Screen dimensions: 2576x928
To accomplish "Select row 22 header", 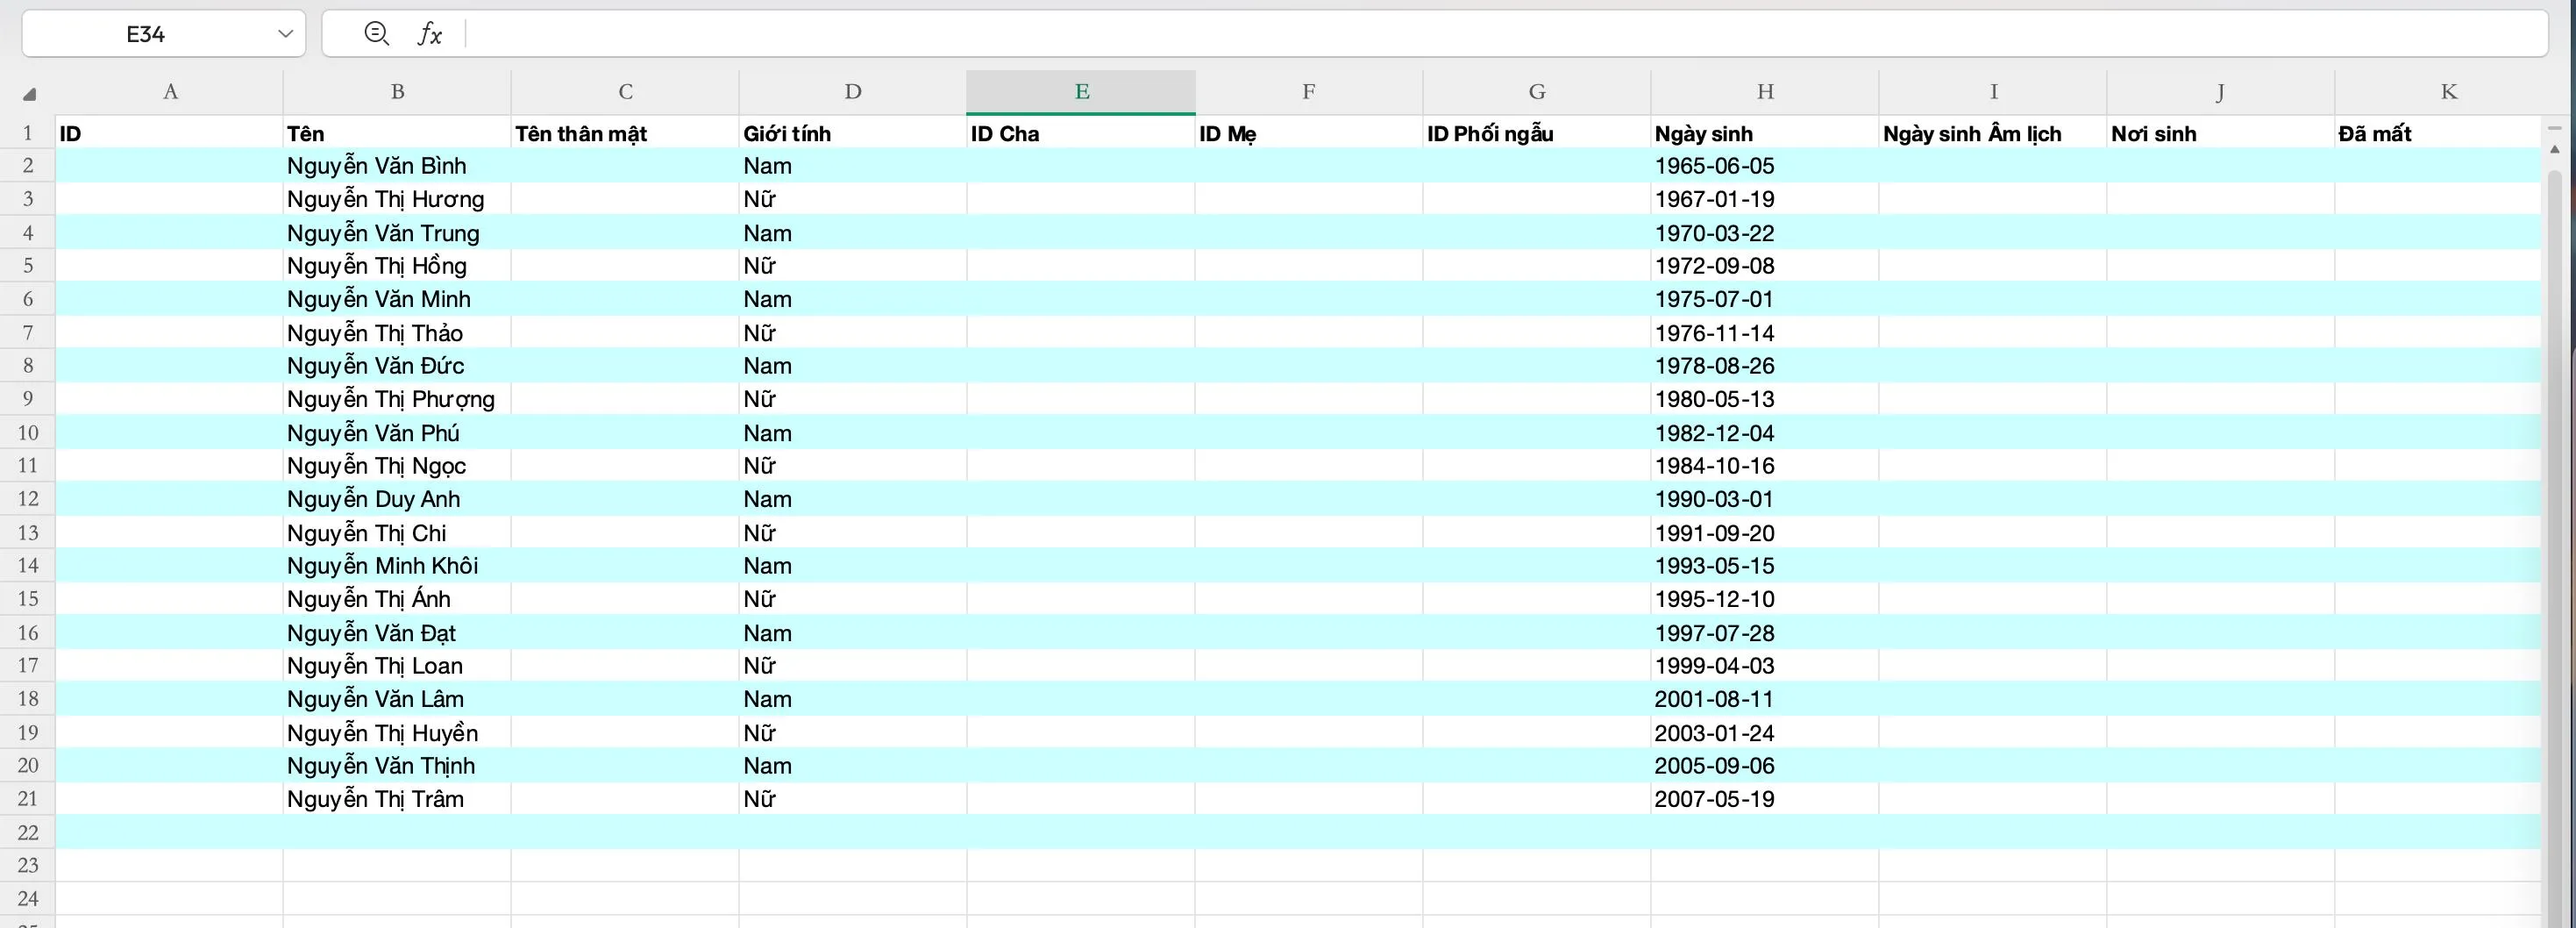I will (28, 832).
